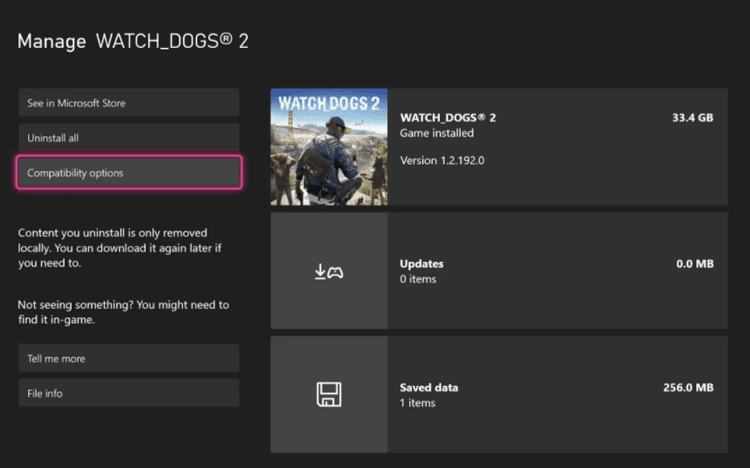Open See in Microsoft Store
This screenshot has width=750, height=468.
click(129, 102)
